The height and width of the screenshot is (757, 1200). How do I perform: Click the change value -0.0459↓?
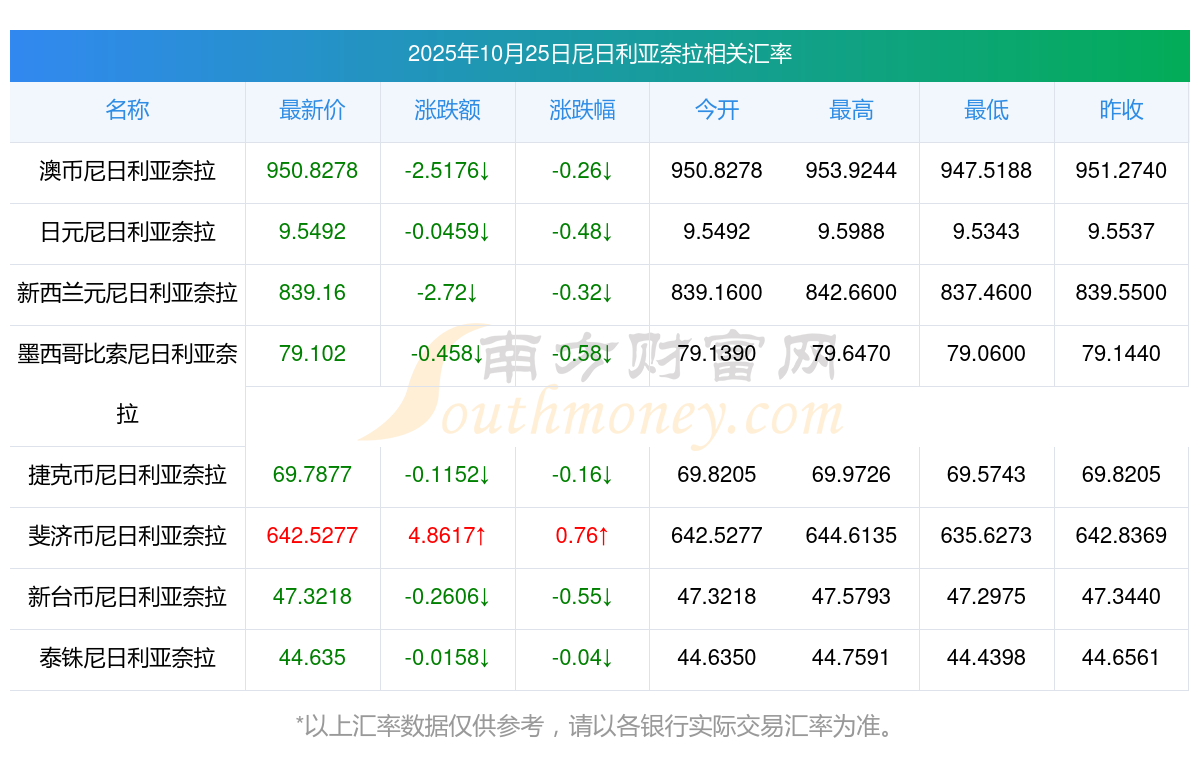point(447,232)
